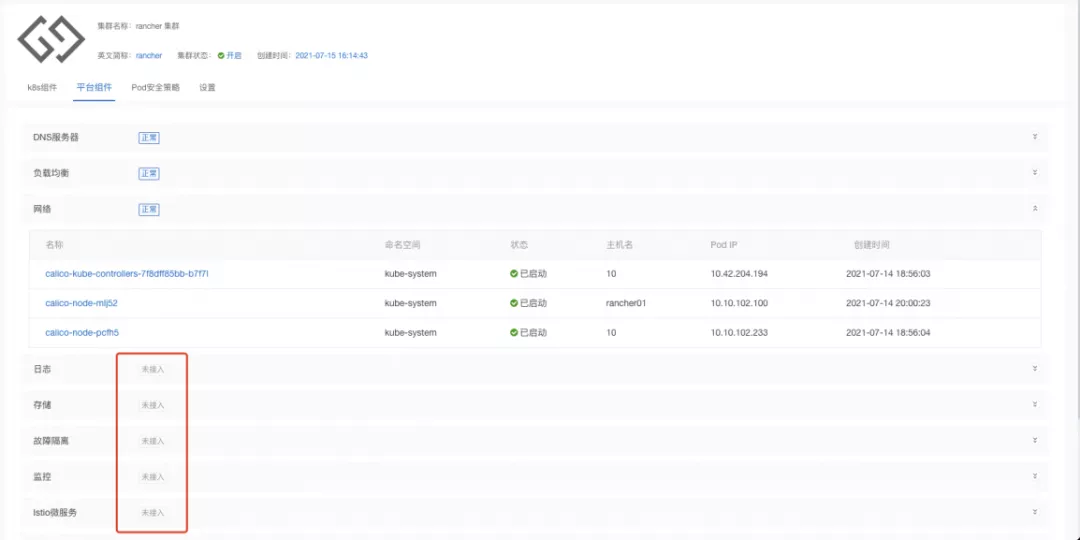Open the 设置 tab
The width and height of the screenshot is (1080, 540).
tap(207, 87)
